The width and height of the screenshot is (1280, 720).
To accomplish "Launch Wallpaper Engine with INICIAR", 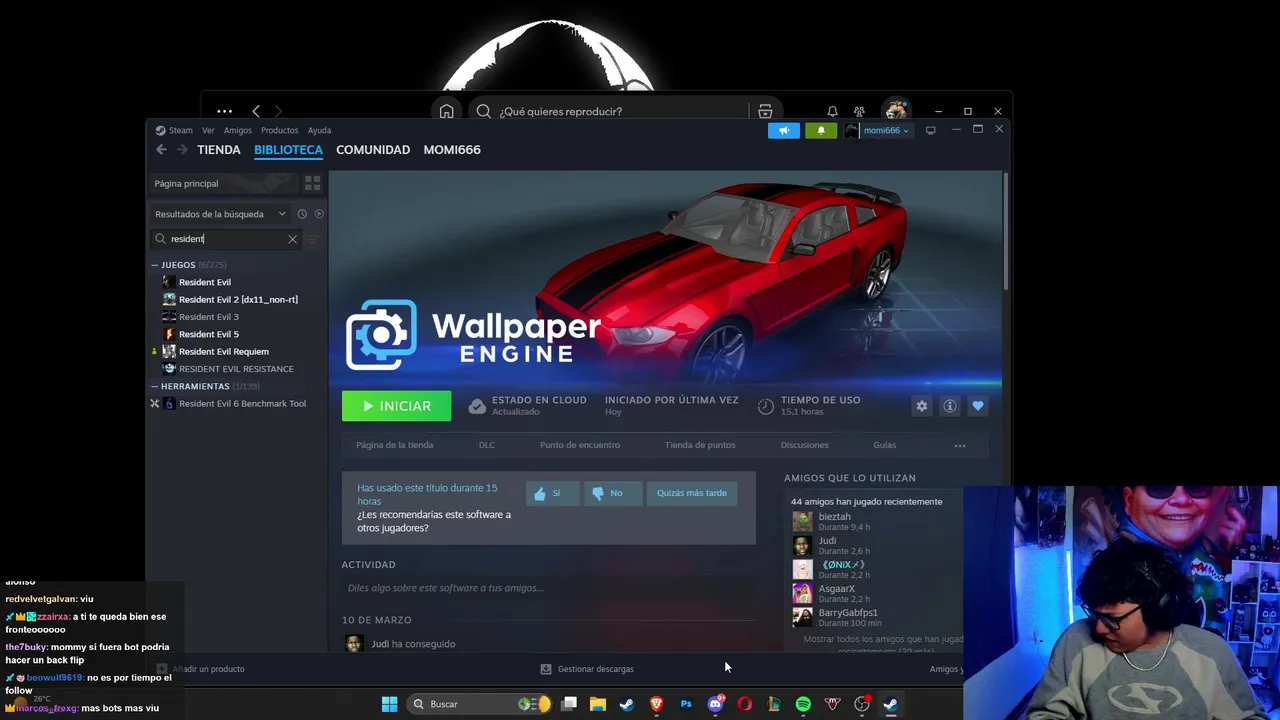I will [396, 406].
